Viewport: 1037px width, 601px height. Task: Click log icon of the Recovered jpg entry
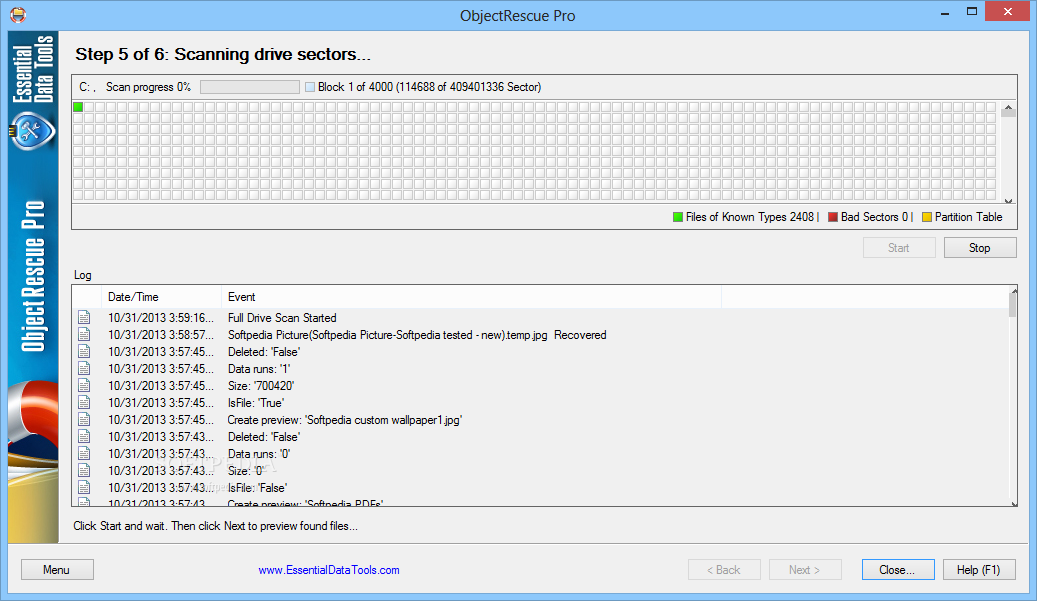click(x=84, y=335)
